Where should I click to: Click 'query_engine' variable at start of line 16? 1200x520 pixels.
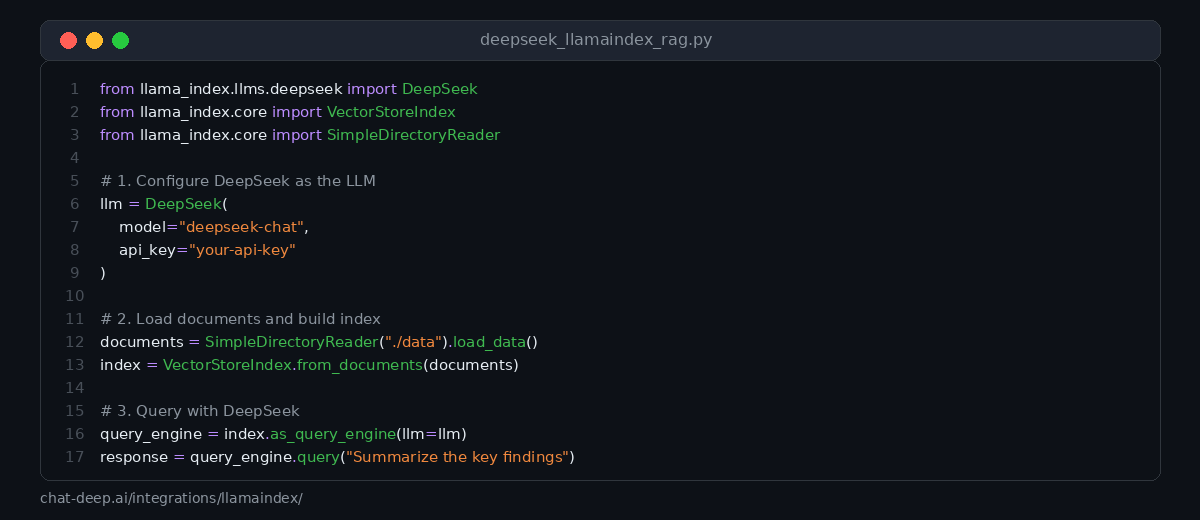coord(150,434)
